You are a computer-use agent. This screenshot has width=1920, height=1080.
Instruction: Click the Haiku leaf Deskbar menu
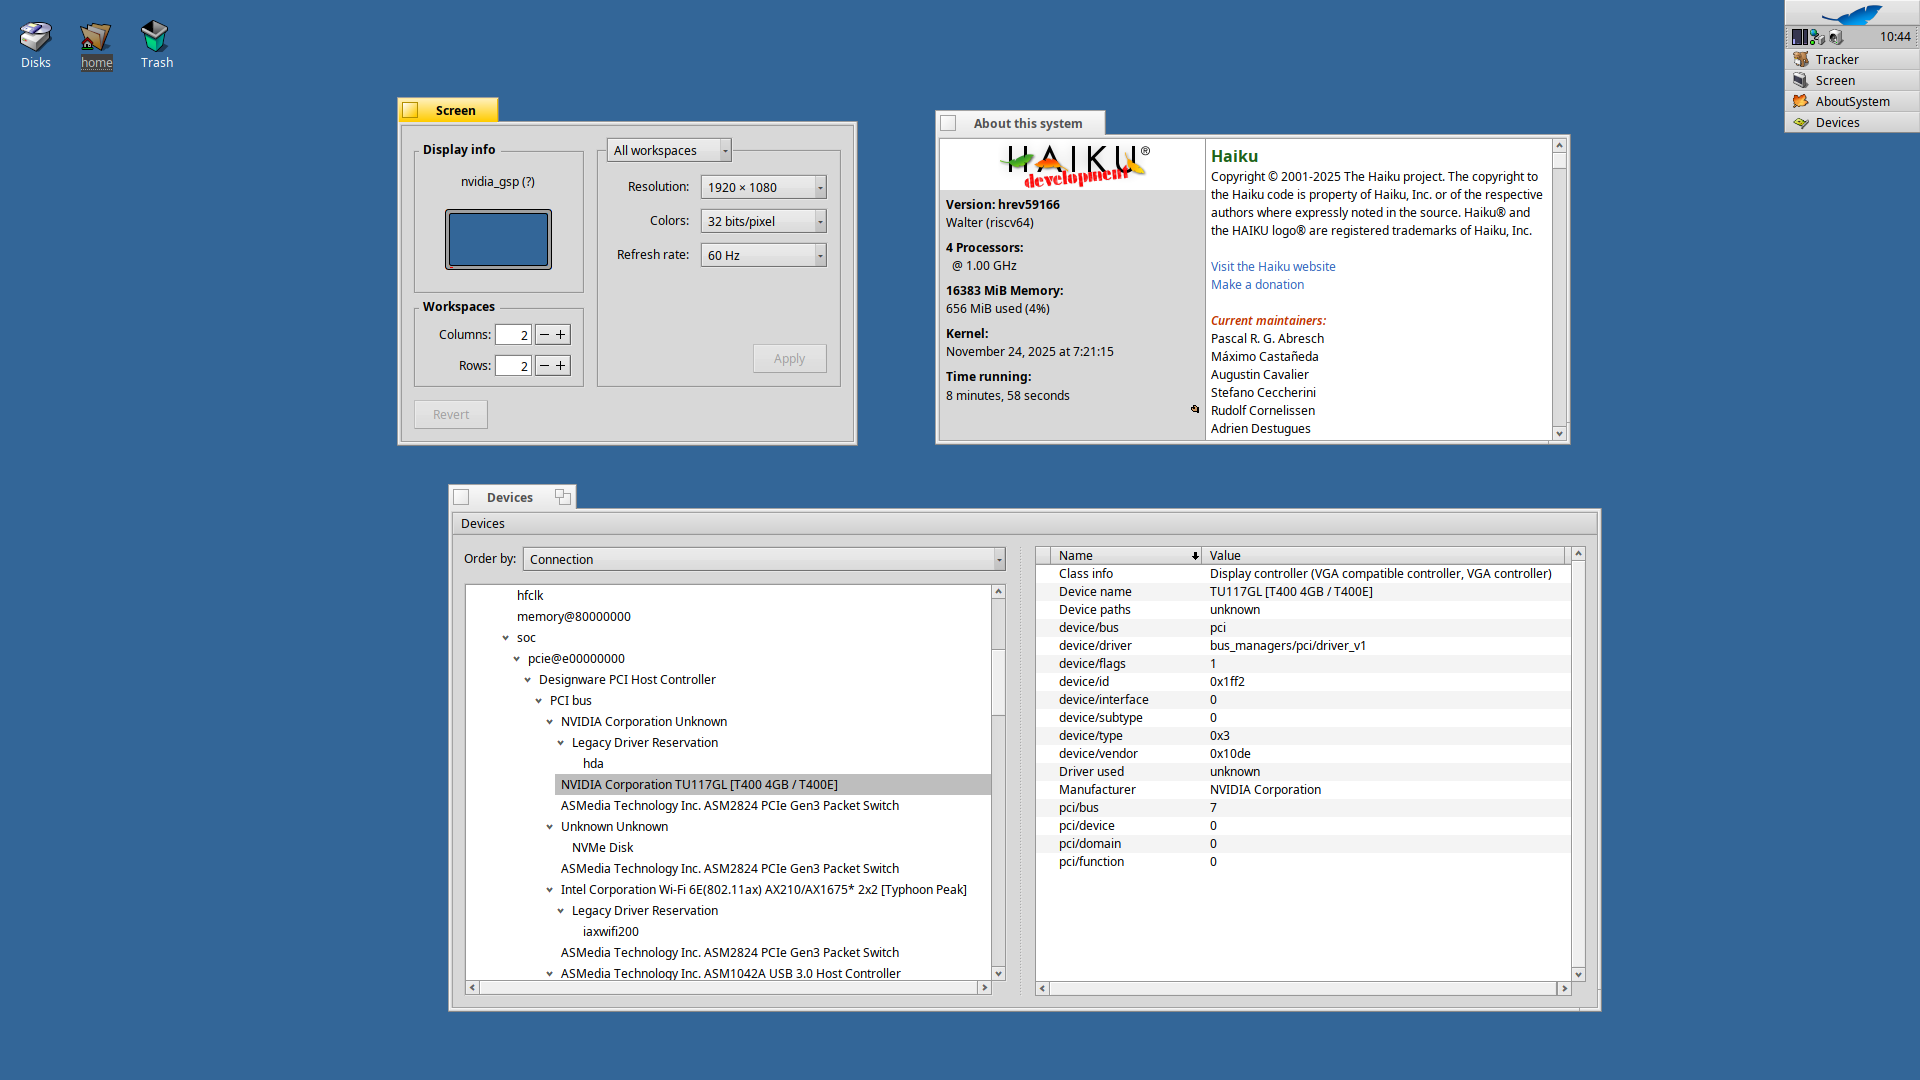click(1851, 13)
